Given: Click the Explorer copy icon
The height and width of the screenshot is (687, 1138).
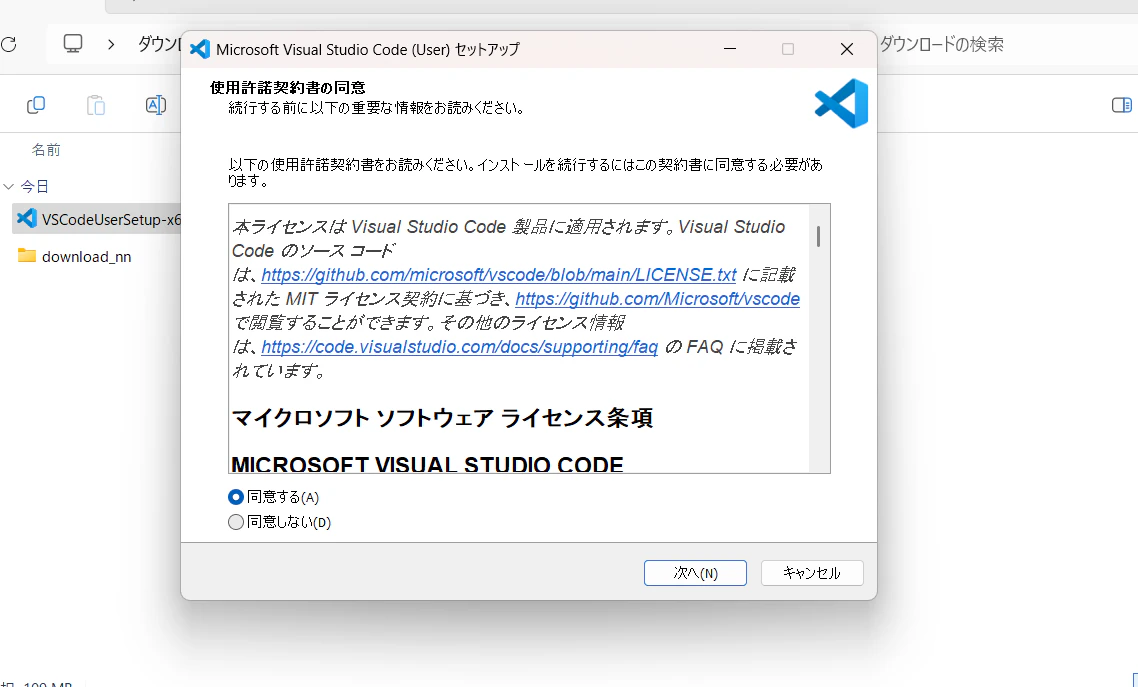Looking at the screenshot, I should coord(36,105).
